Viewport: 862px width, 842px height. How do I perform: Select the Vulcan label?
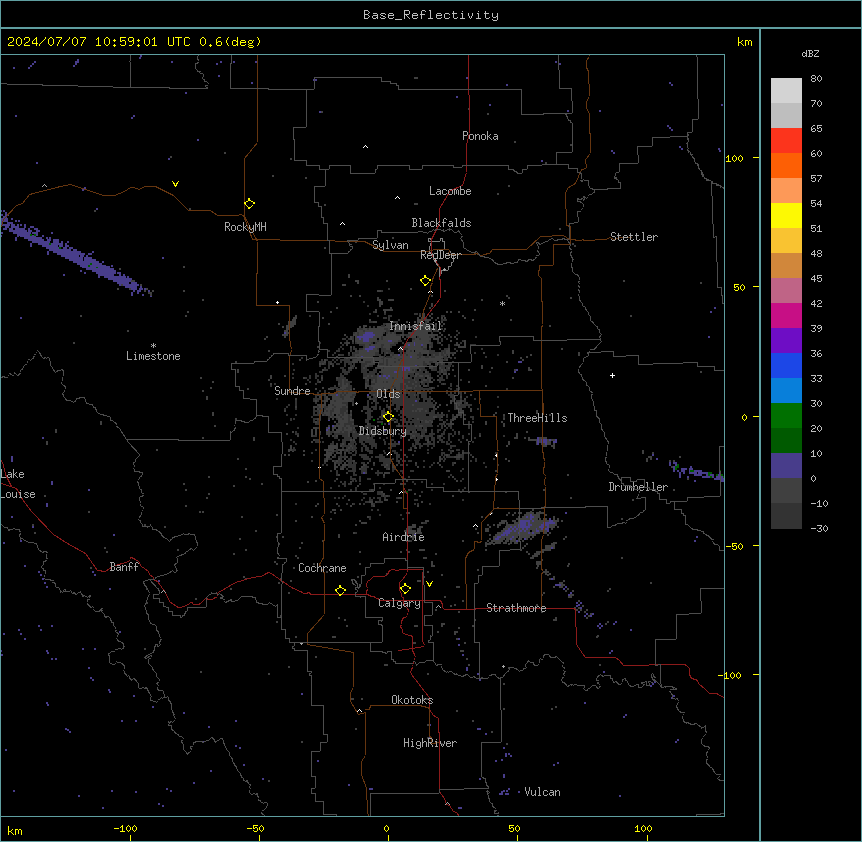pos(543,792)
